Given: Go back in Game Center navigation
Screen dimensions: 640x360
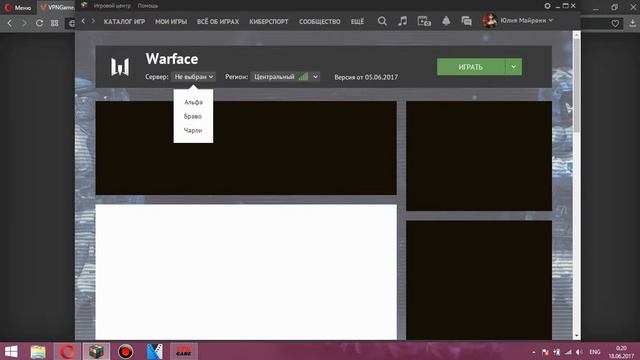Looking at the screenshot, I should click(x=83, y=21).
